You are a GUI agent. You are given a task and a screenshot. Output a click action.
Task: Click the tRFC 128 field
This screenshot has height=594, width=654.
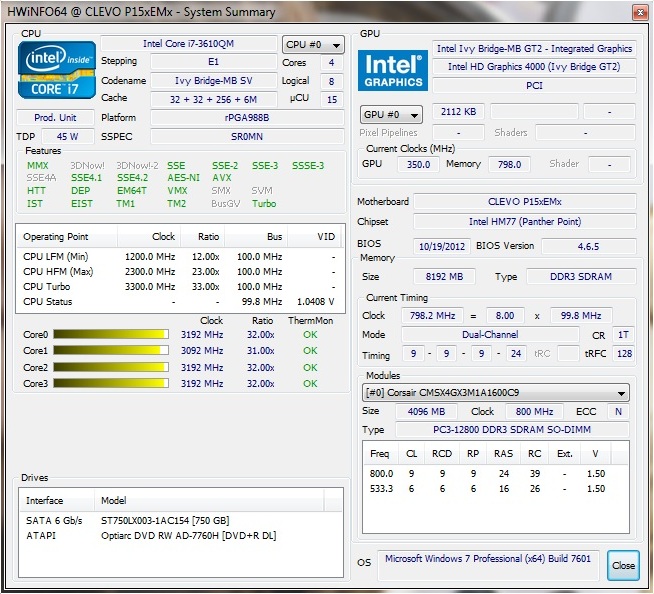coord(624,354)
